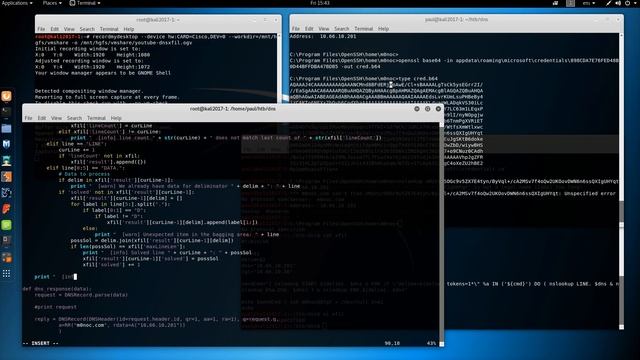This screenshot has width=640, height=360.
Task: Click the '-- INSERT --' vim status text
Action: [x=40, y=343]
